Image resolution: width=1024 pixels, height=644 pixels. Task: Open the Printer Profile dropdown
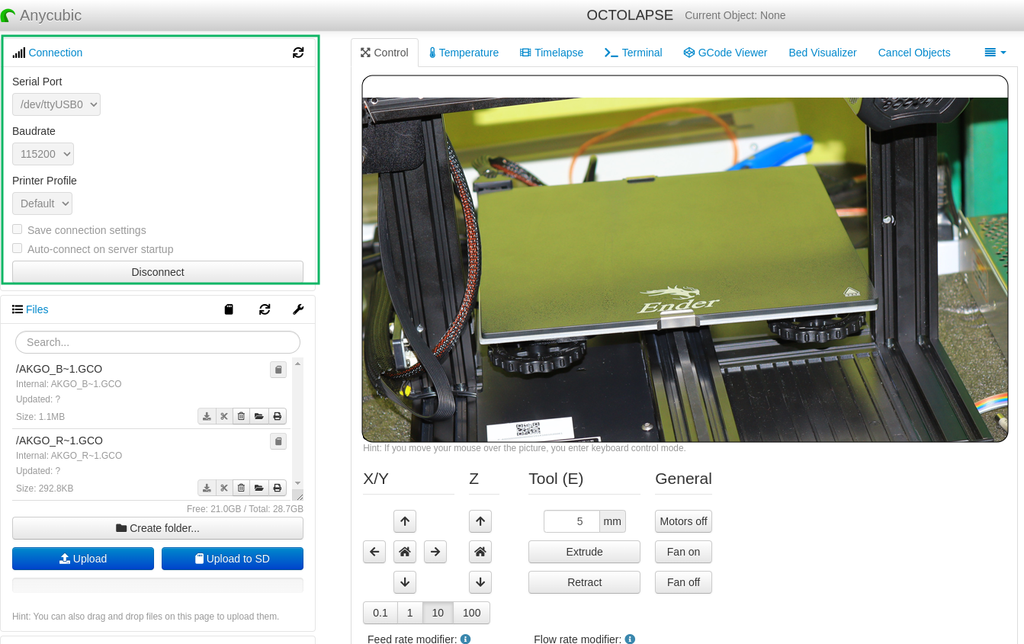42,203
